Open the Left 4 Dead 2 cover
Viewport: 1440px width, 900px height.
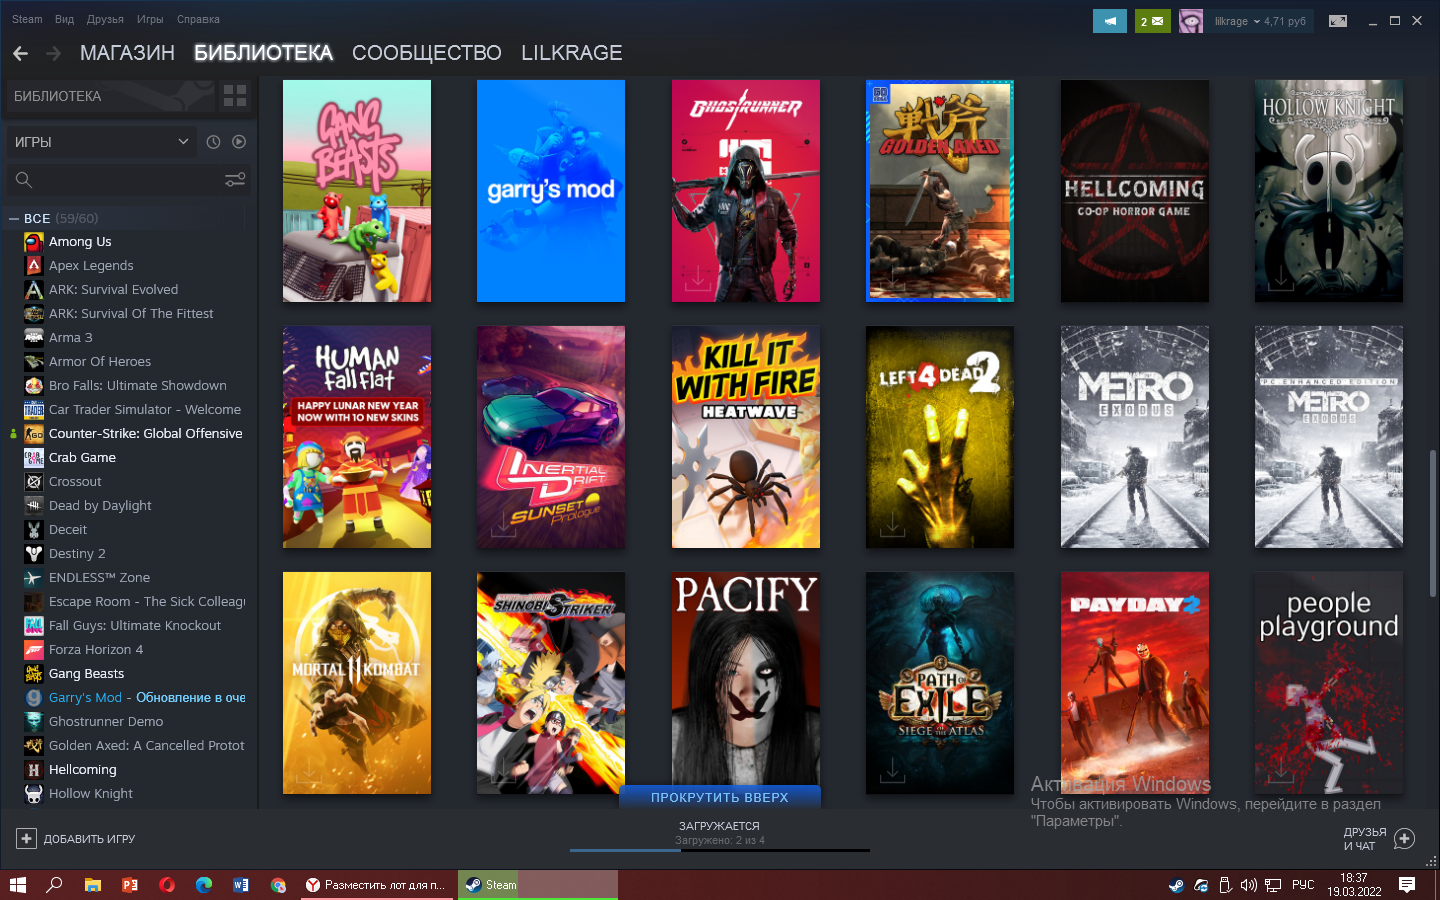(x=940, y=437)
